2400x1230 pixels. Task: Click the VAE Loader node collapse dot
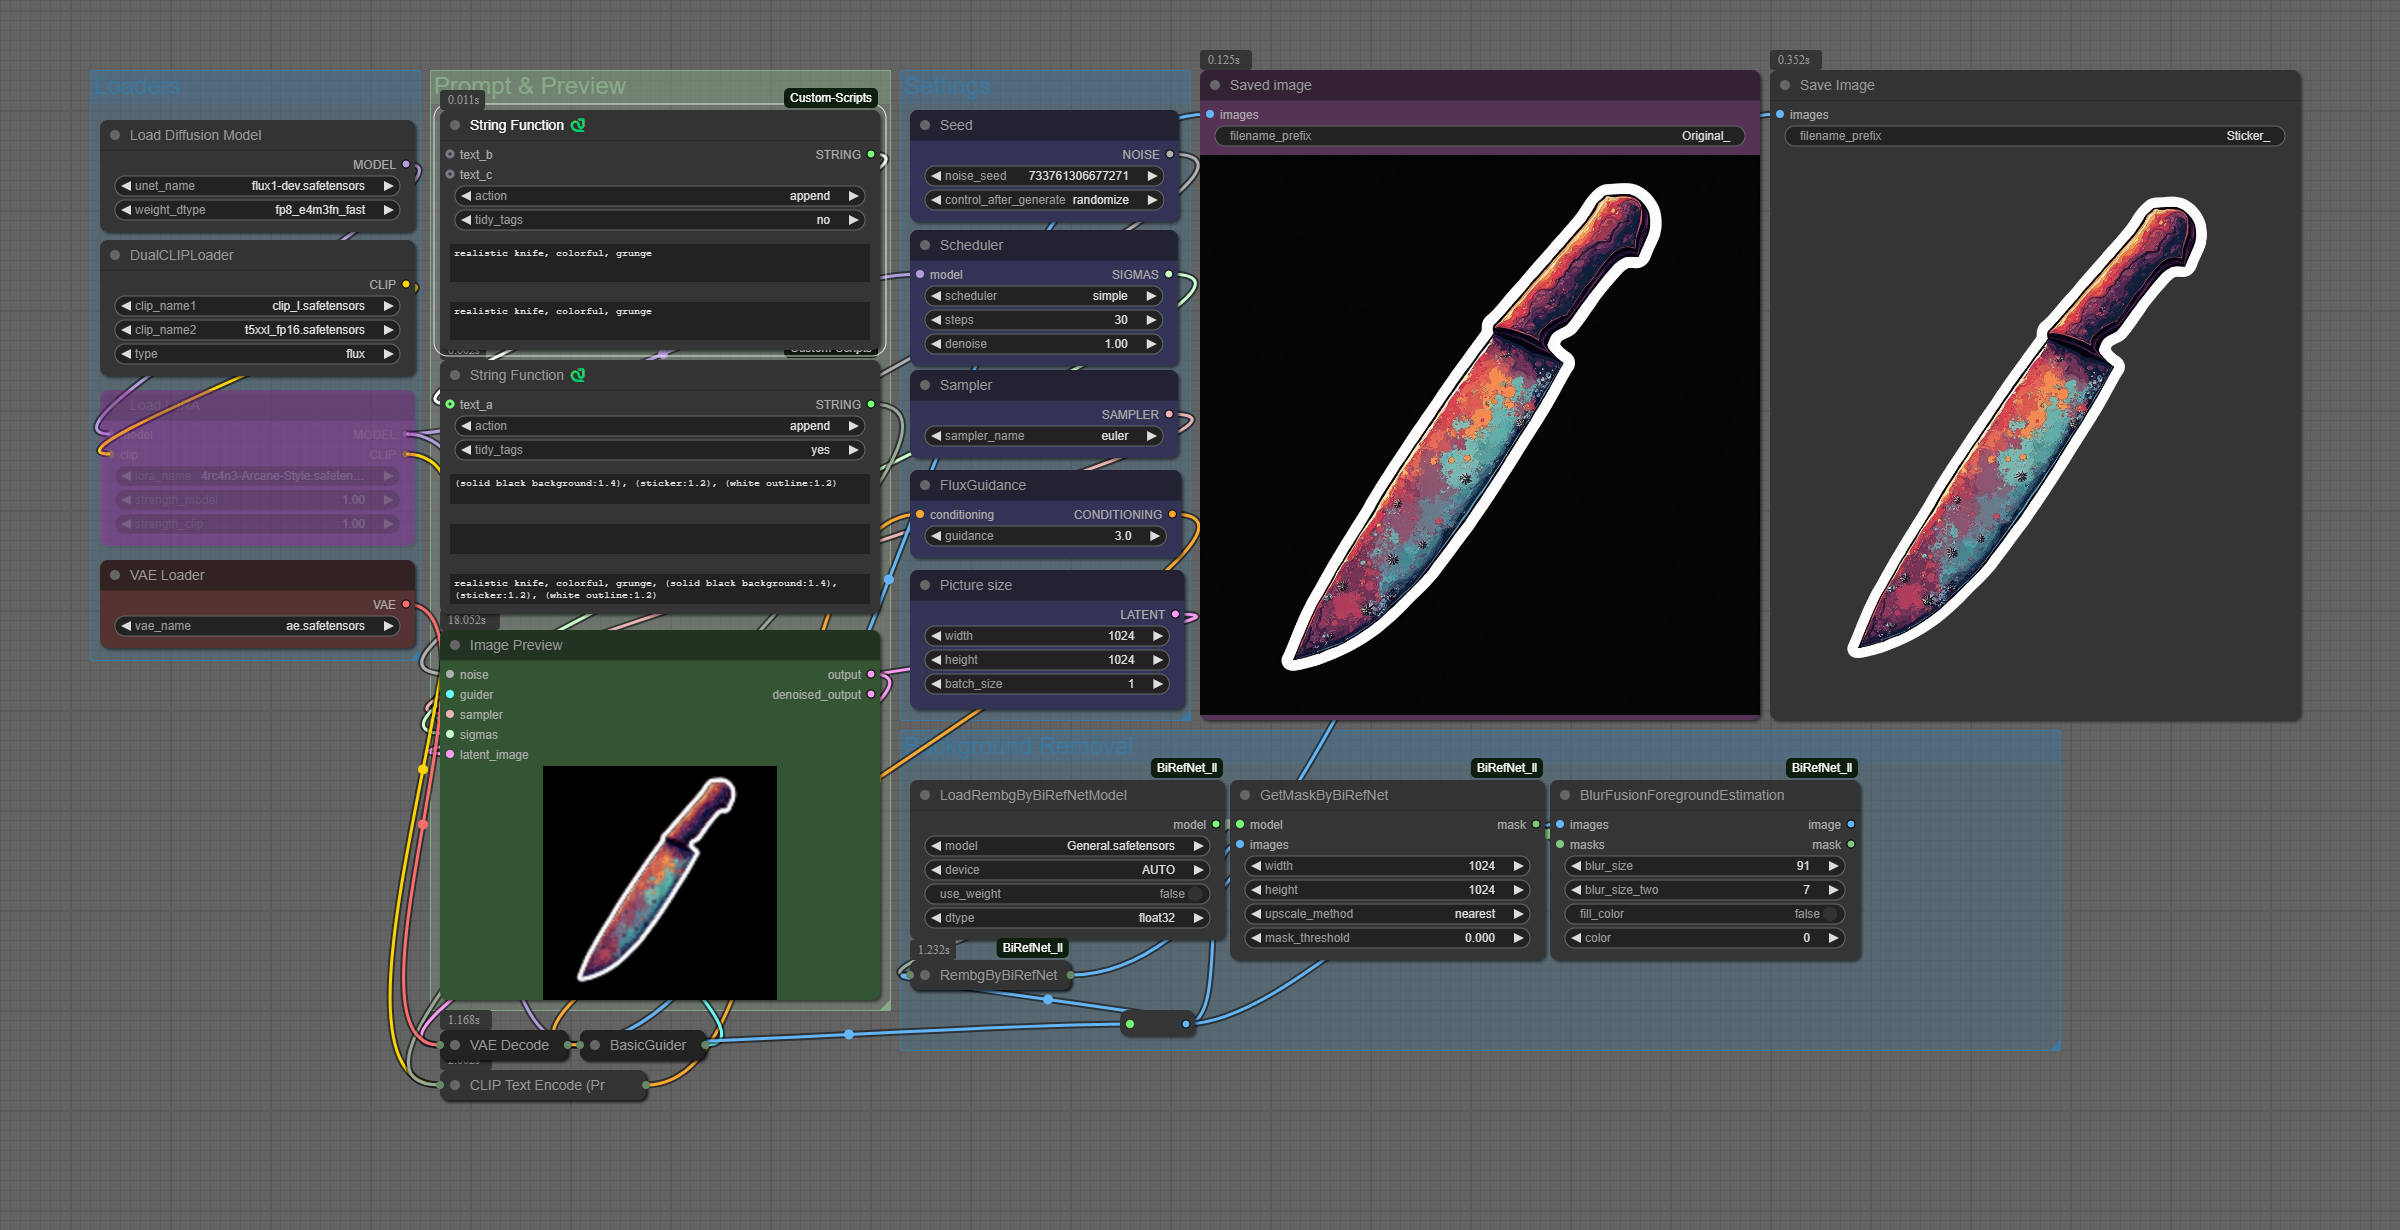click(115, 575)
